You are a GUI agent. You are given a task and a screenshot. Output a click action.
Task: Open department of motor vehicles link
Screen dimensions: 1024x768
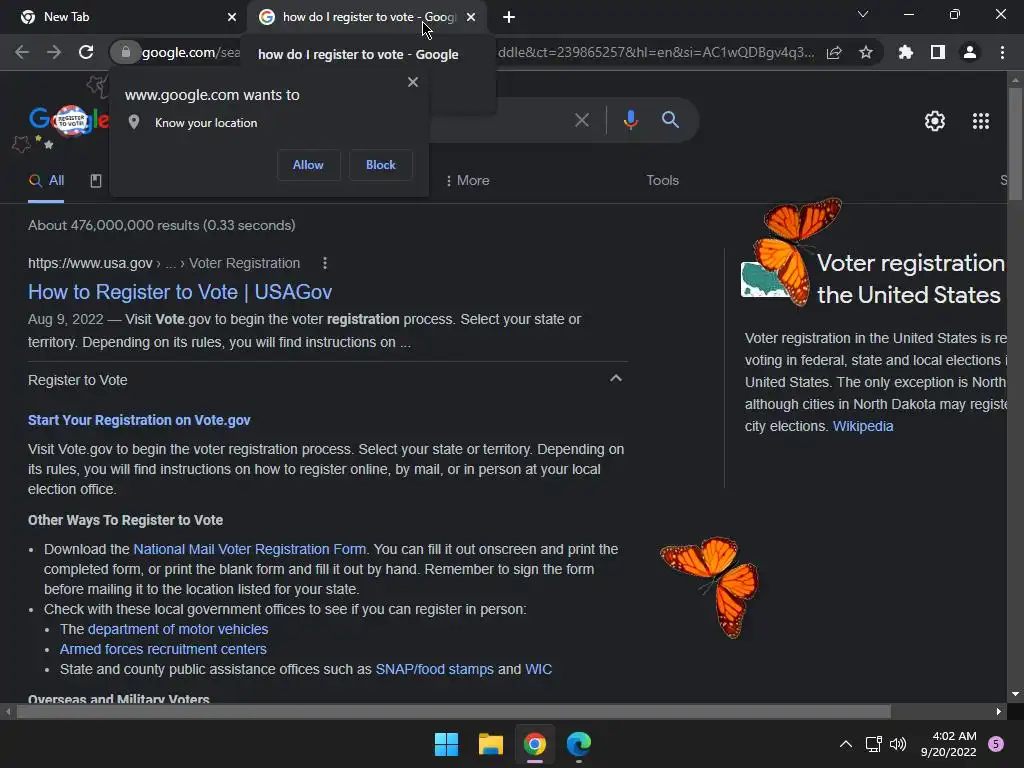[178, 629]
